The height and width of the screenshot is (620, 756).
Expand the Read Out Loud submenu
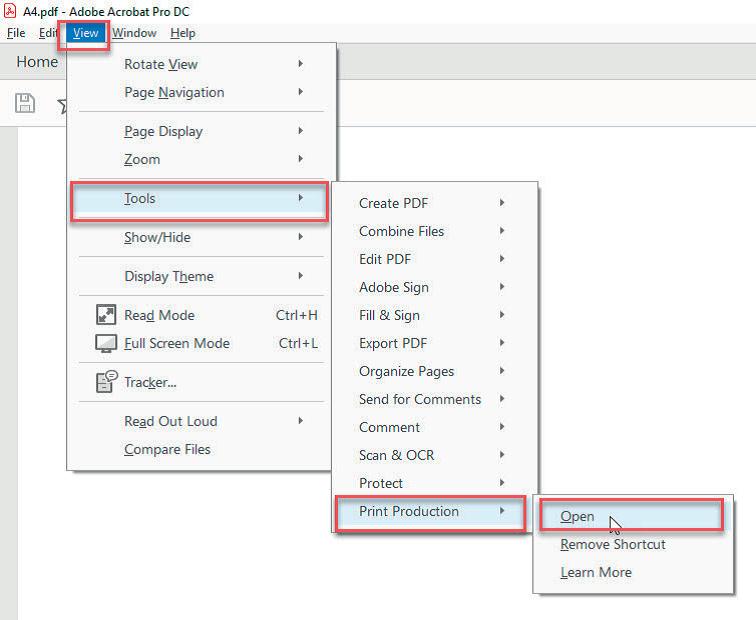[200, 421]
